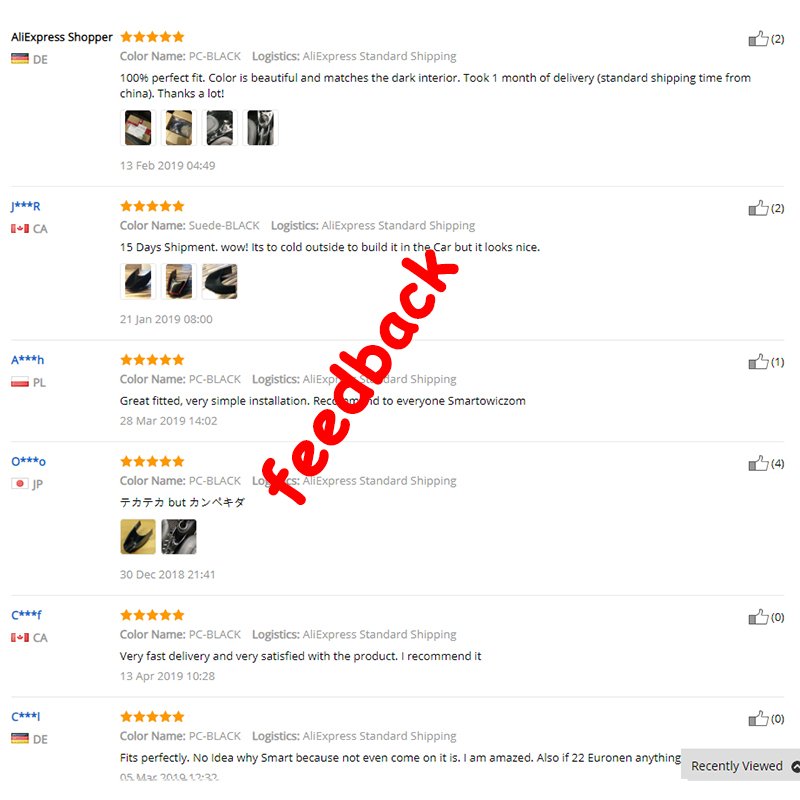Mark A***h's review as helpful

coord(758,362)
